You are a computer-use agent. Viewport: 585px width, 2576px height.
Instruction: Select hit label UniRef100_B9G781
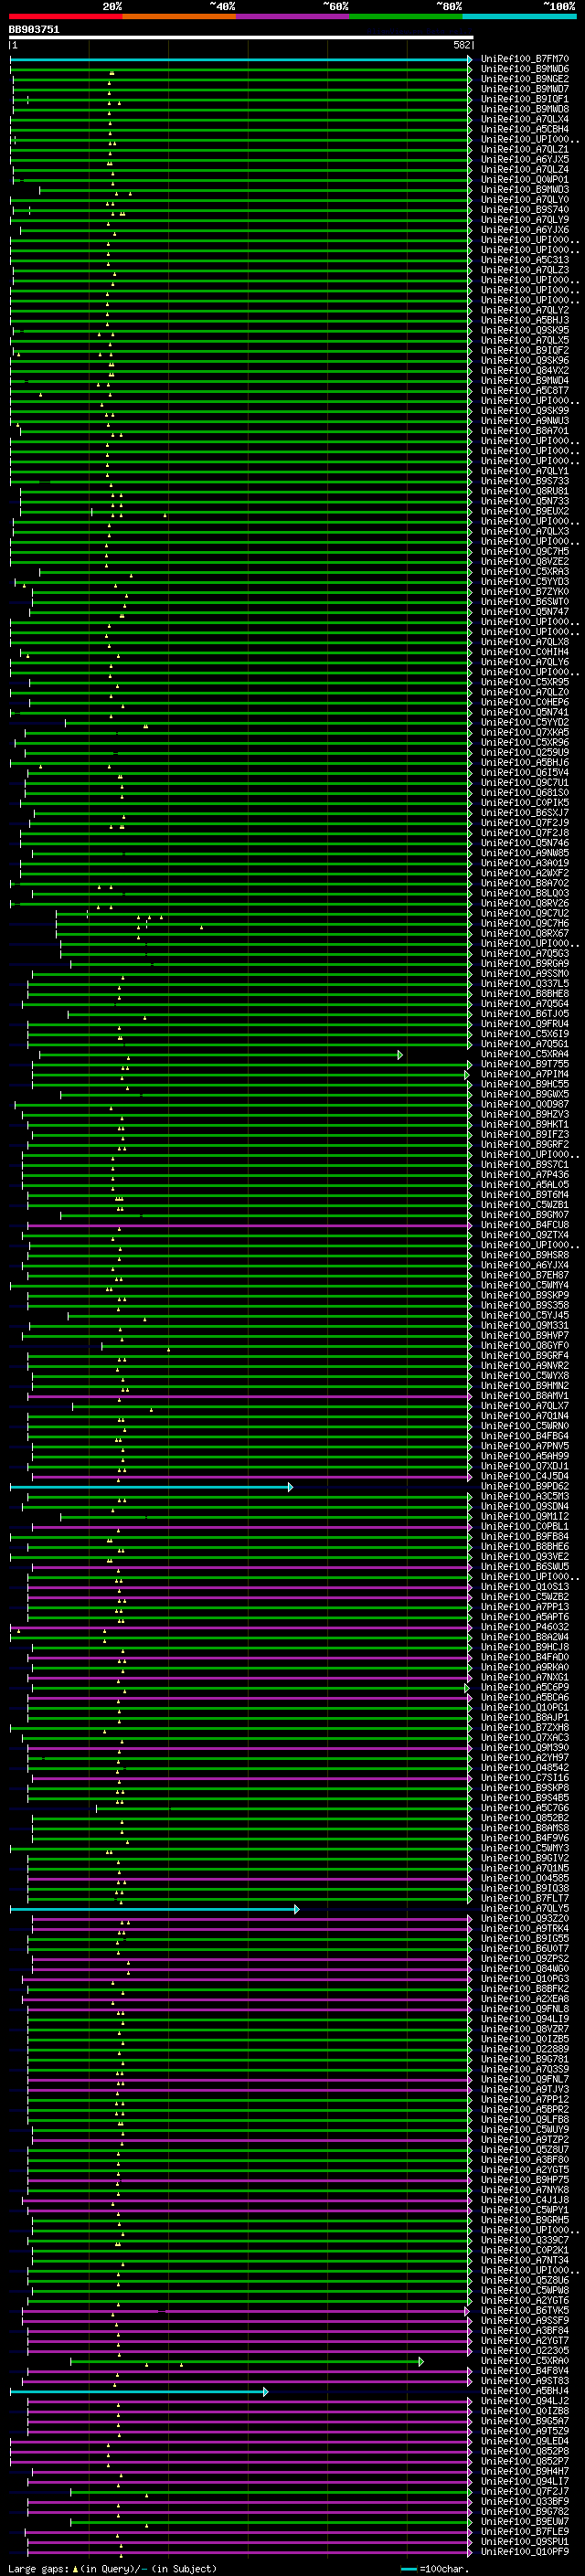tap(525, 2060)
